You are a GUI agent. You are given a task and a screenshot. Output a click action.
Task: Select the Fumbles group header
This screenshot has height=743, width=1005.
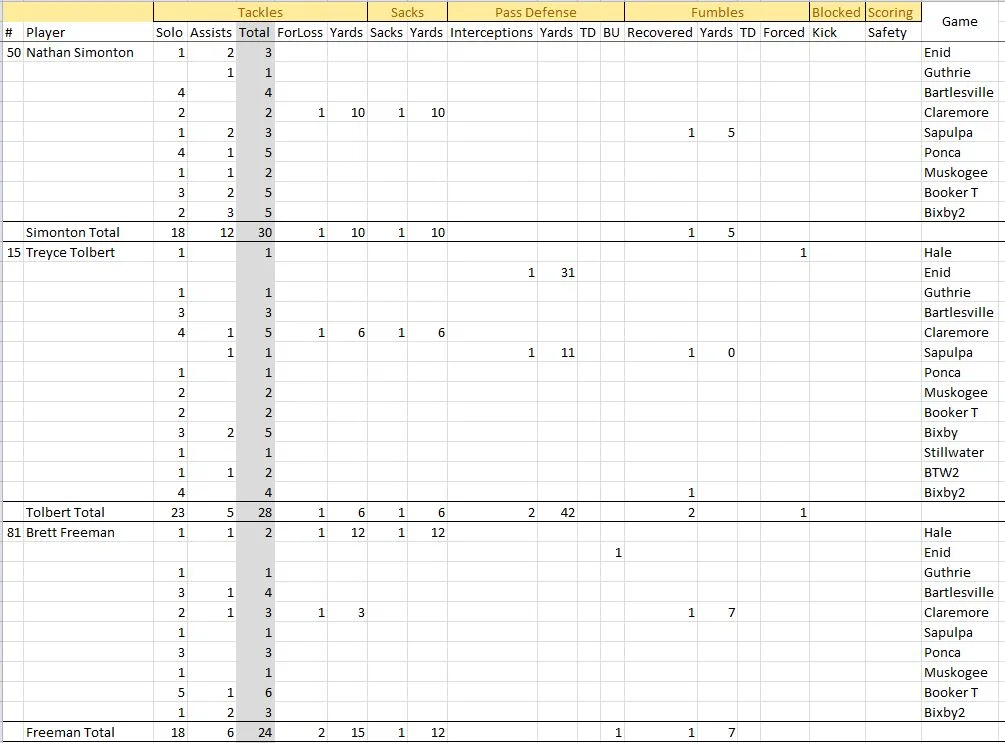coord(717,12)
